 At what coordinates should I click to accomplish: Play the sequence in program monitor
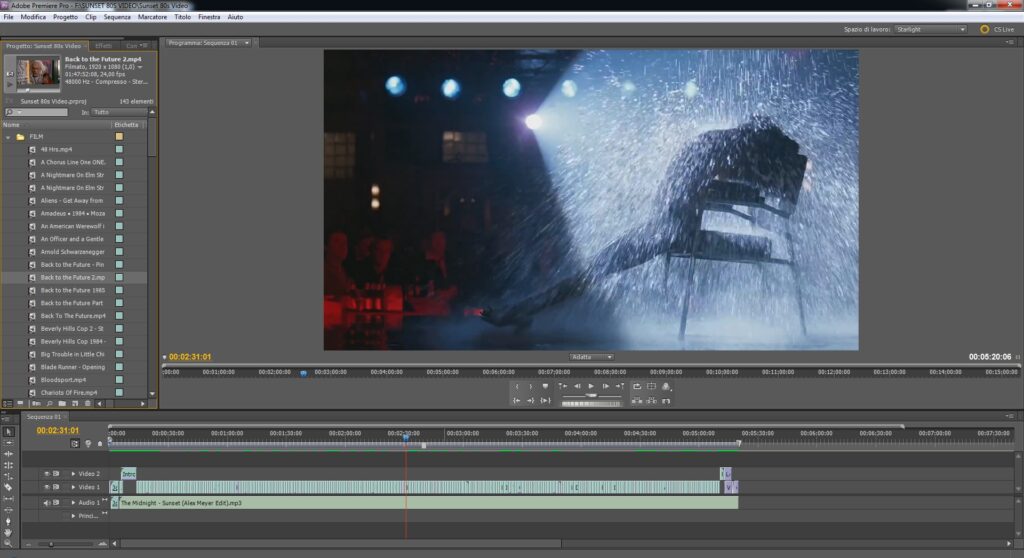click(x=591, y=386)
